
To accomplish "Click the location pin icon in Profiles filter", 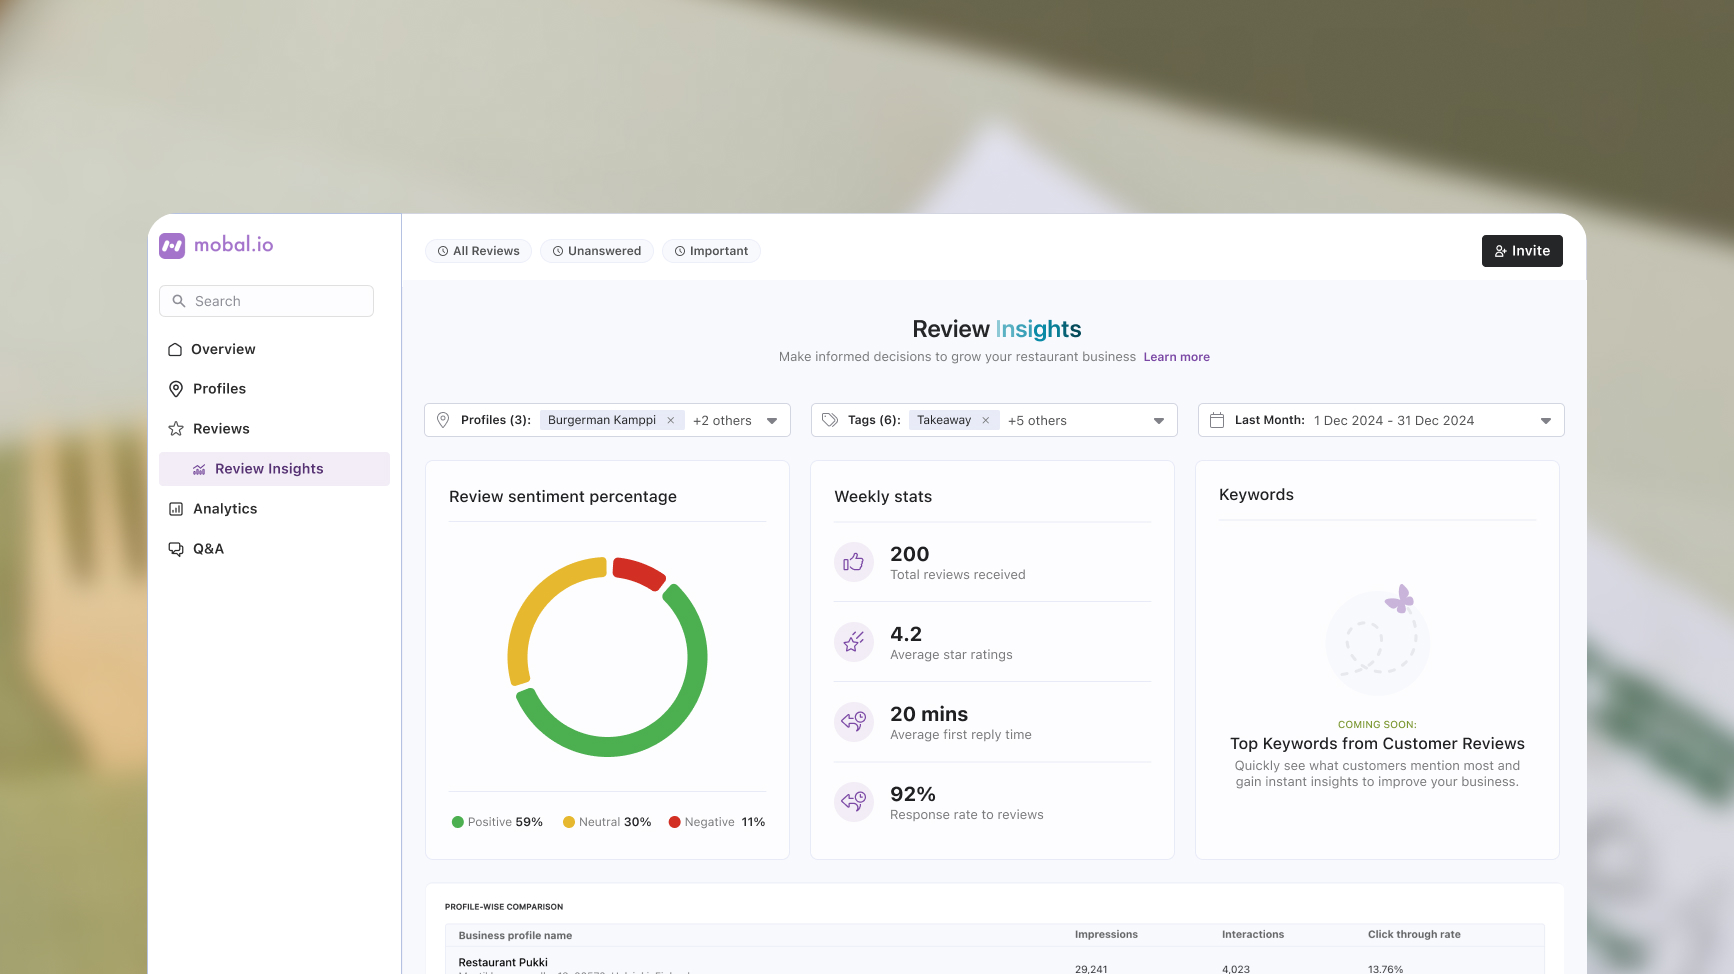I will 443,420.
